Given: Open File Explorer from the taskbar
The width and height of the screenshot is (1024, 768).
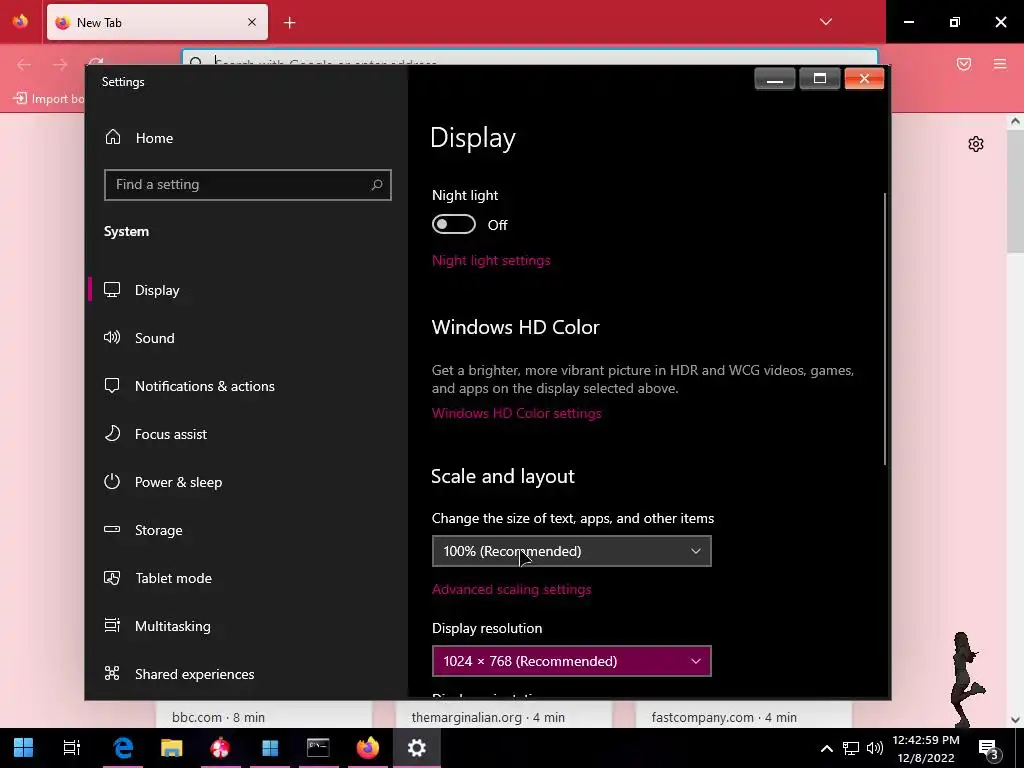Looking at the screenshot, I should [x=172, y=747].
